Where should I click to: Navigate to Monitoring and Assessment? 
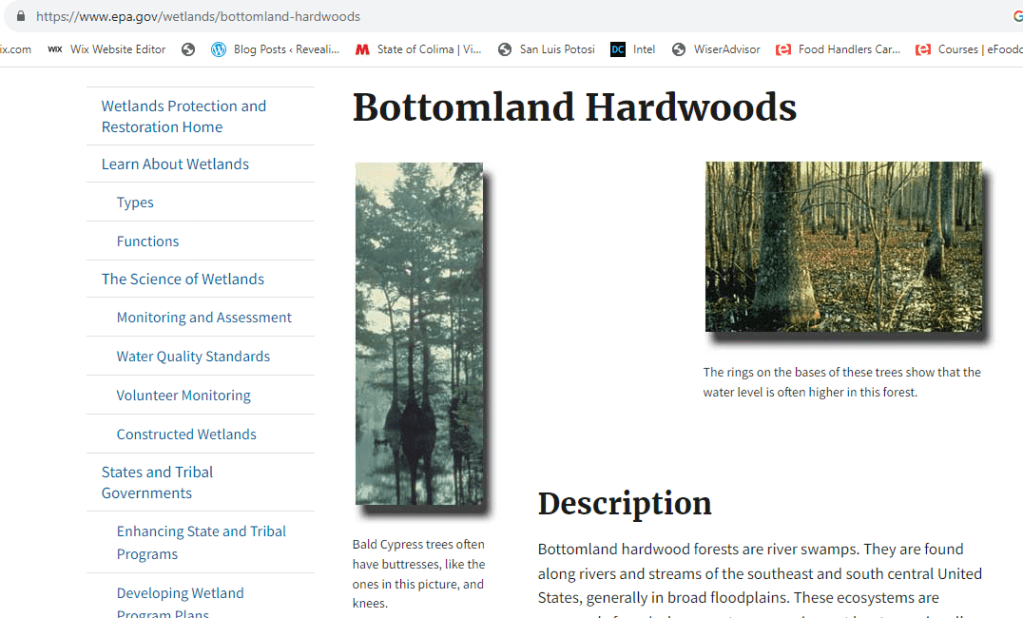pyautogui.click(x=204, y=318)
